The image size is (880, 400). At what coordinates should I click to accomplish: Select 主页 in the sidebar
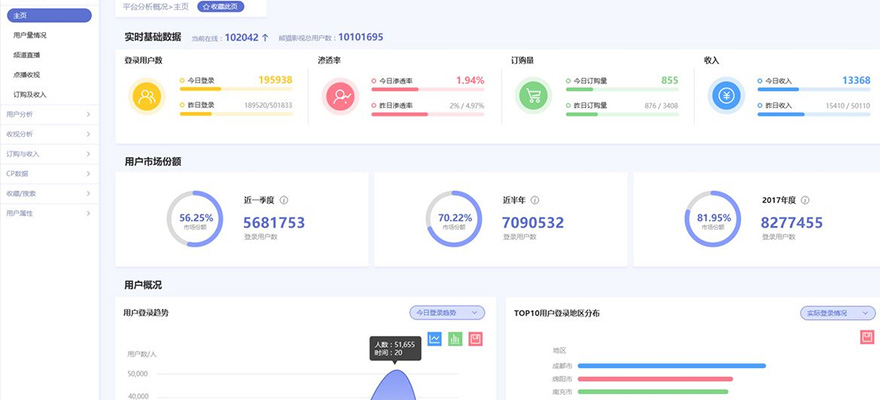[49, 16]
